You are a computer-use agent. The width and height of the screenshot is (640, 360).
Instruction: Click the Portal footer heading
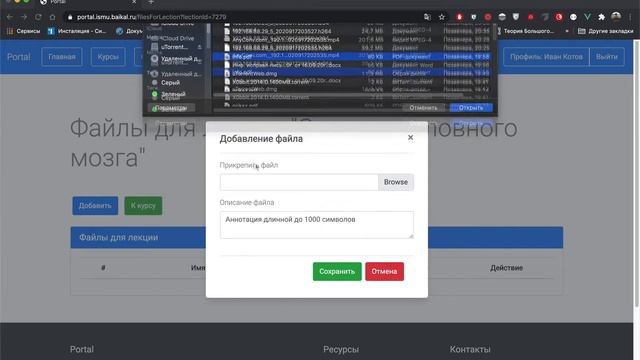tap(82, 349)
